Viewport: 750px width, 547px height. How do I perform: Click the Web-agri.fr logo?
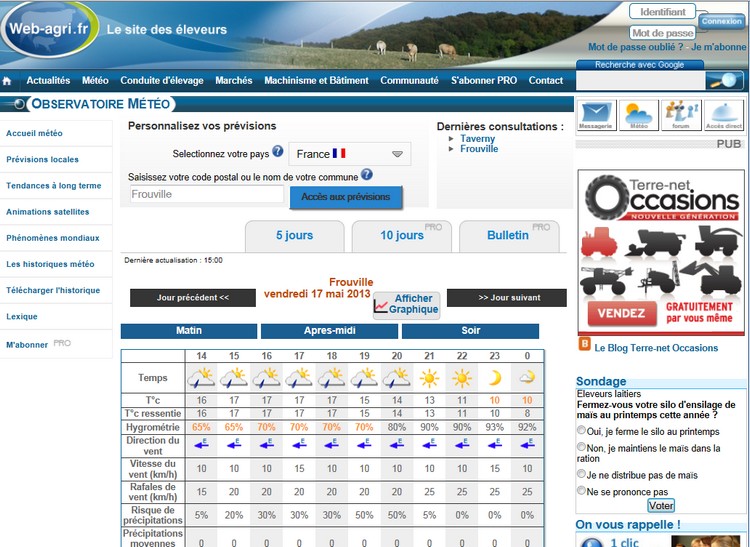pos(50,29)
